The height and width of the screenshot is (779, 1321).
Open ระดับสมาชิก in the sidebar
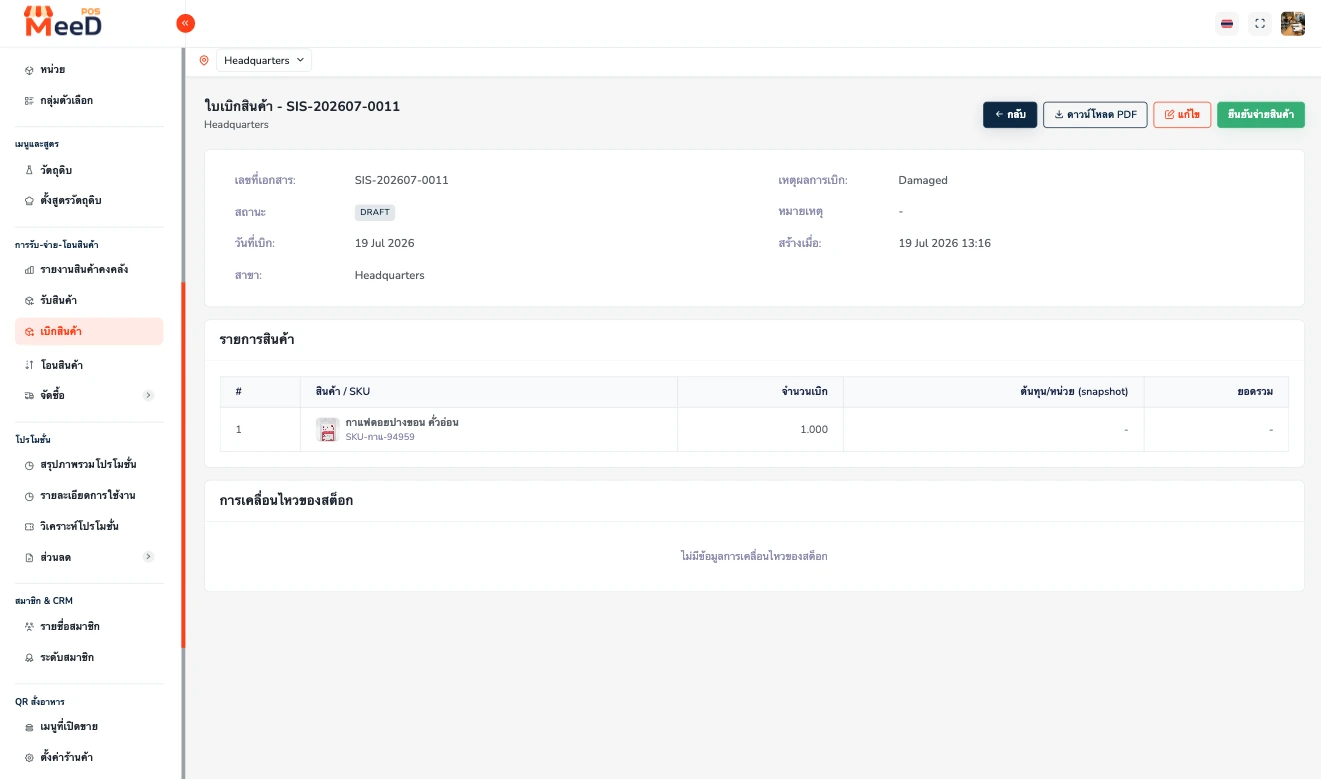[x=89, y=658]
